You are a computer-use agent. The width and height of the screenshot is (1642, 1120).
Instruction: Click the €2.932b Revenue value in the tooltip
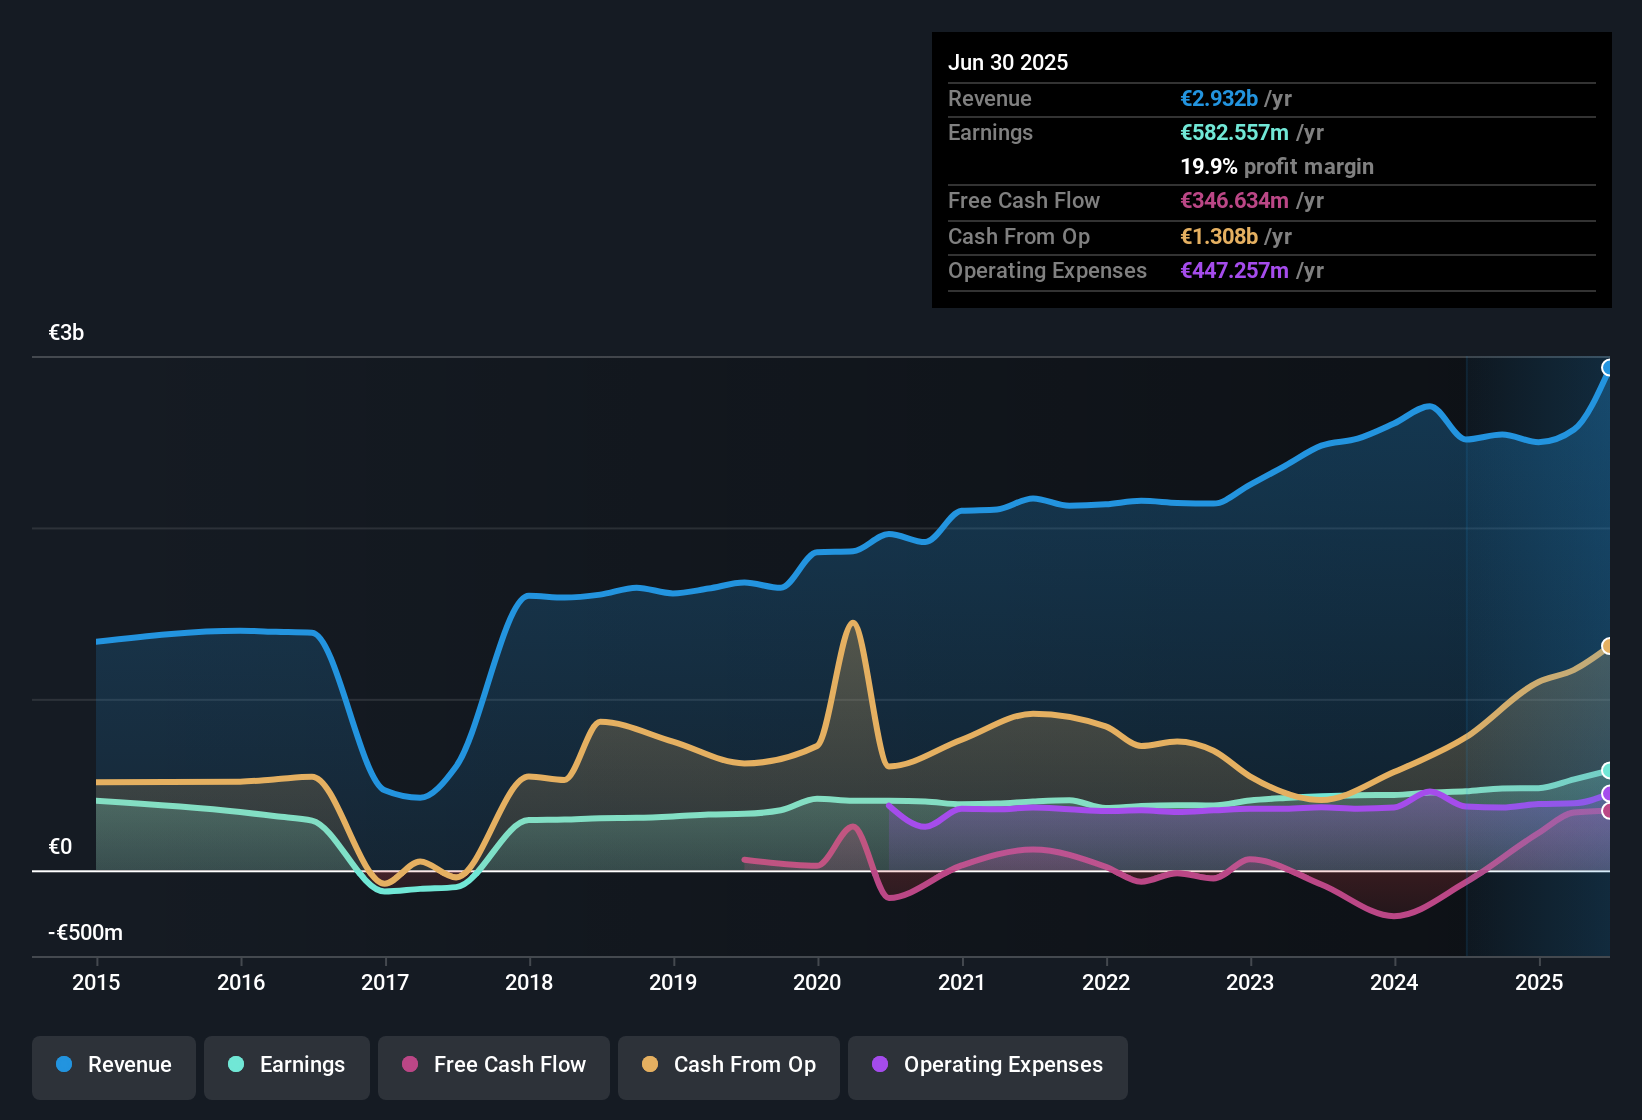[x=1218, y=98]
